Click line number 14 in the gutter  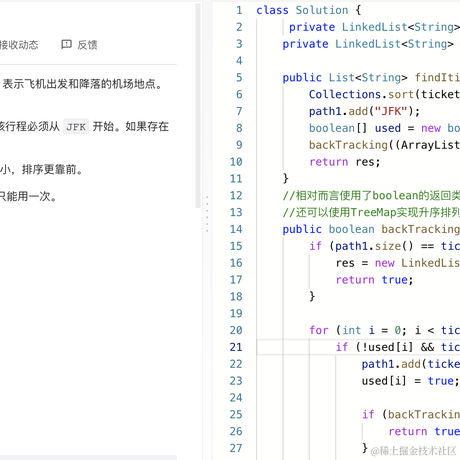coord(236,229)
